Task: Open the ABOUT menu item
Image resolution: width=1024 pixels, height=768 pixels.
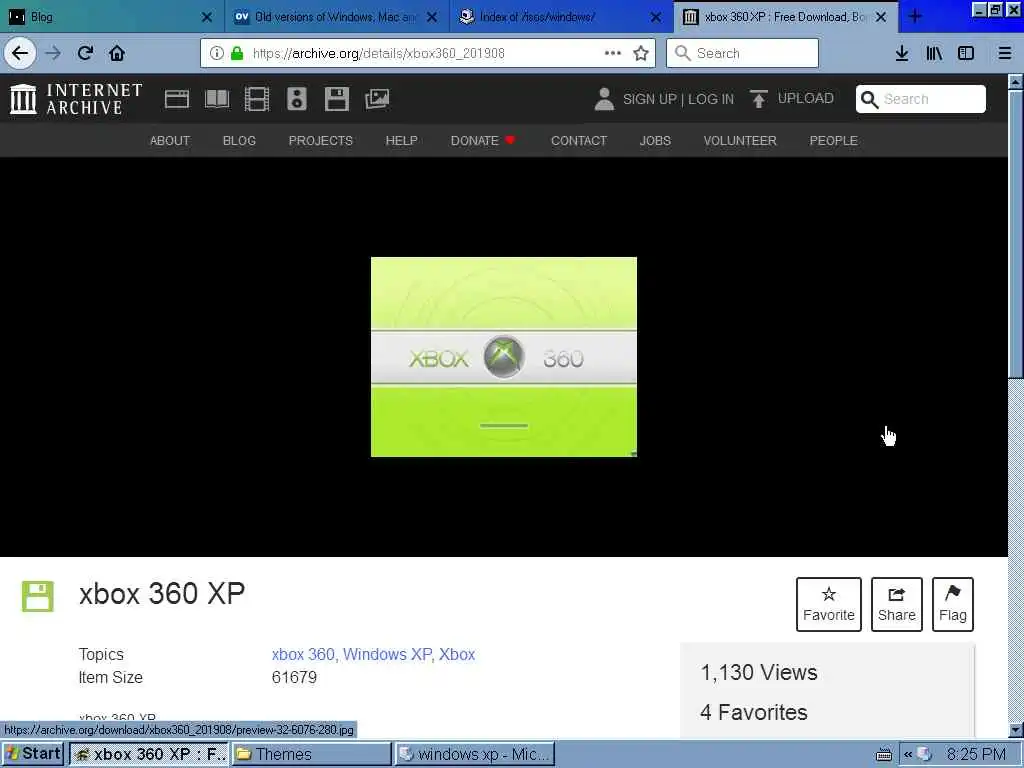Action: click(x=170, y=140)
